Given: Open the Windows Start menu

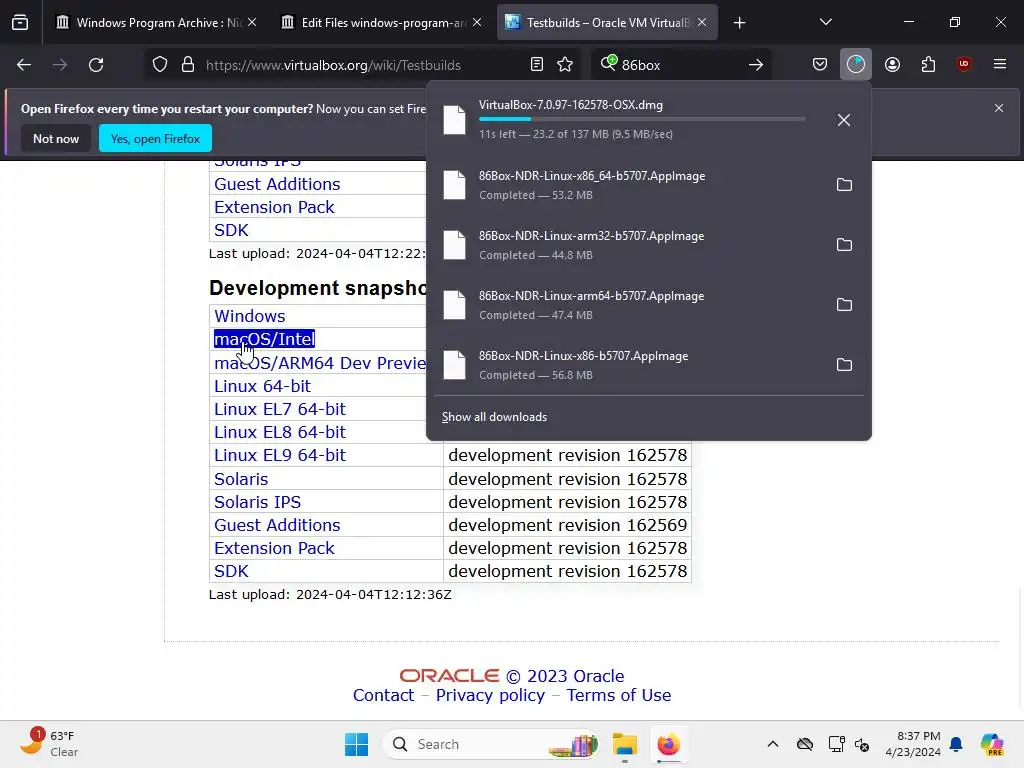Looking at the screenshot, I should coord(357,744).
